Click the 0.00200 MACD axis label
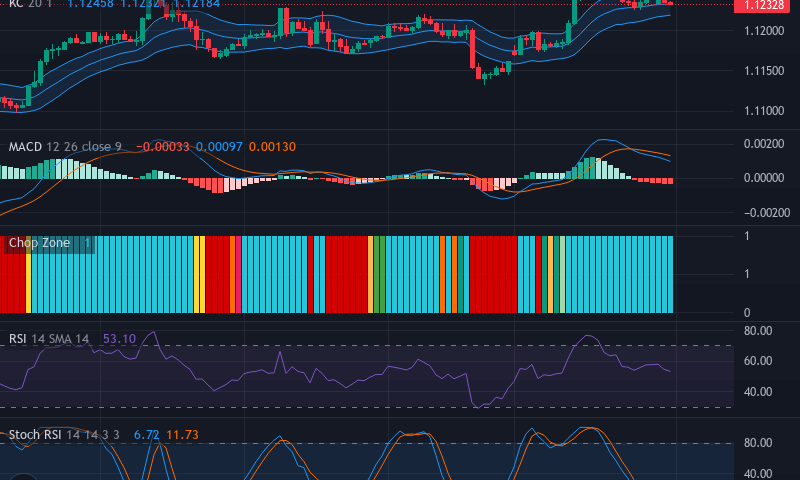The height and width of the screenshot is (480, 800). (764, 144)
